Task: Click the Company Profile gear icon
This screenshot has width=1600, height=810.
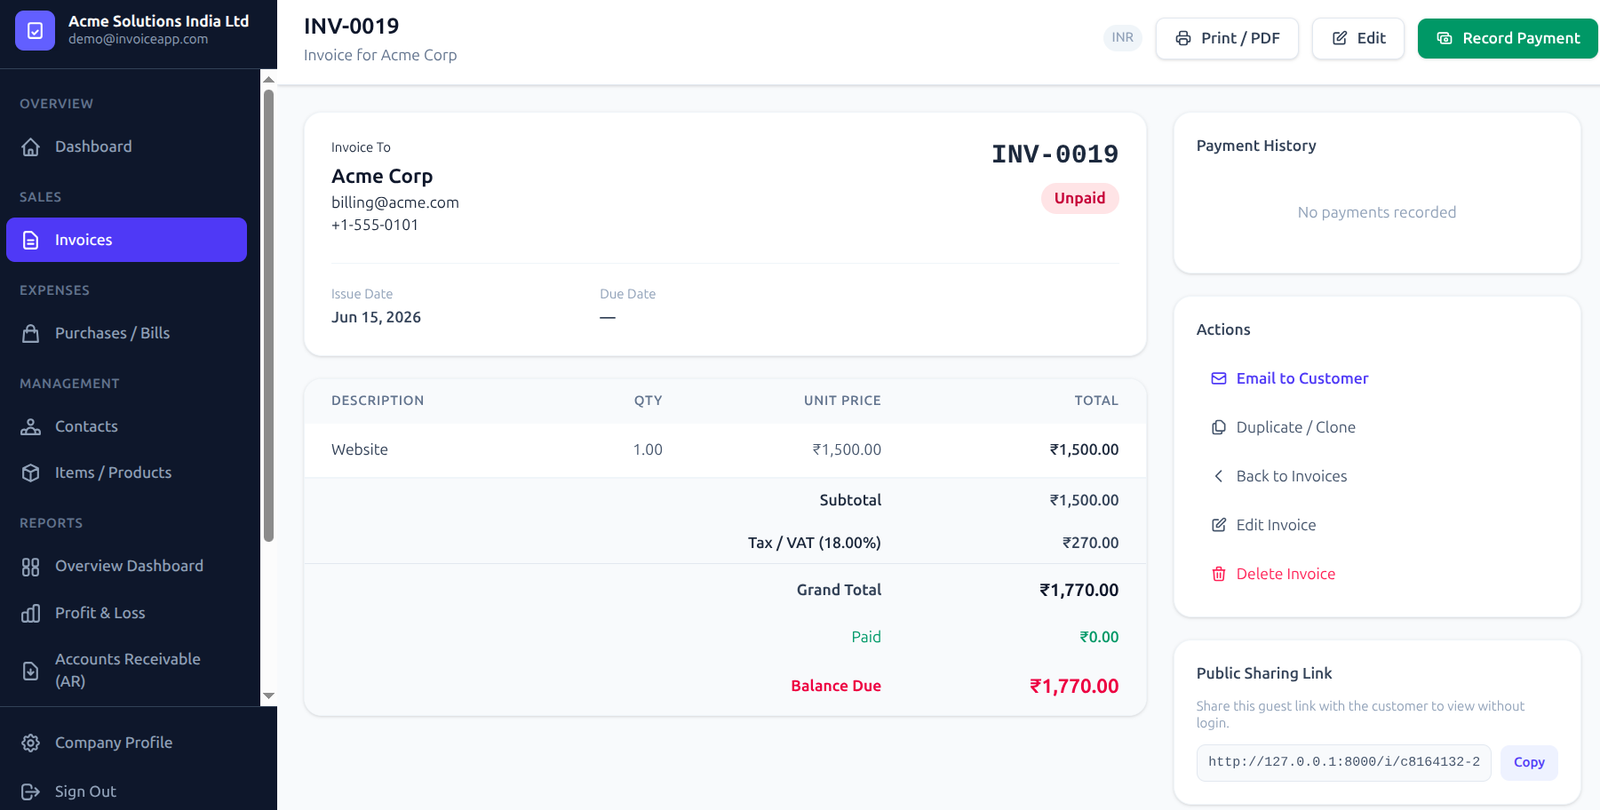Action: (31, 743)
